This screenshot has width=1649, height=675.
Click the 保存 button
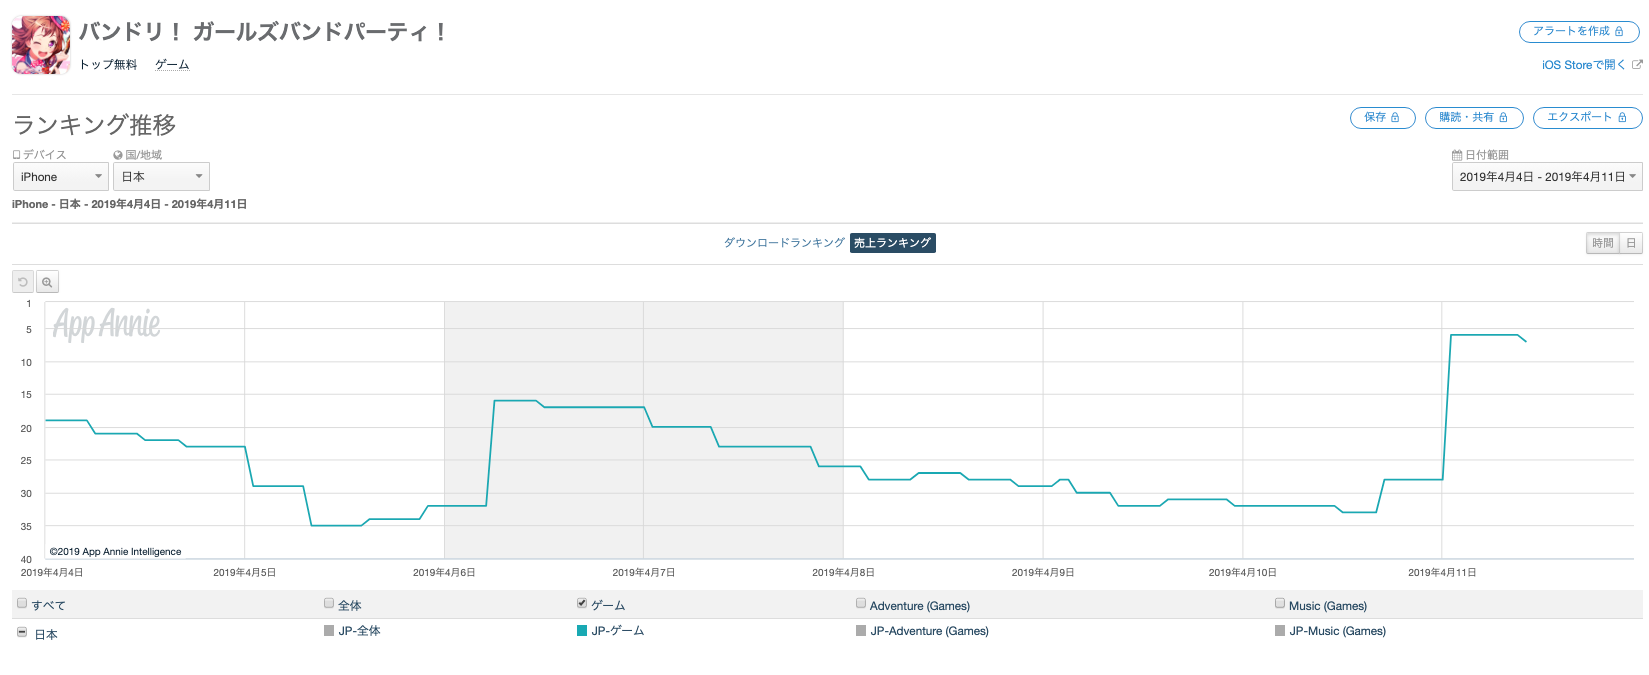pyautogui.click(x=1382, y=118)
